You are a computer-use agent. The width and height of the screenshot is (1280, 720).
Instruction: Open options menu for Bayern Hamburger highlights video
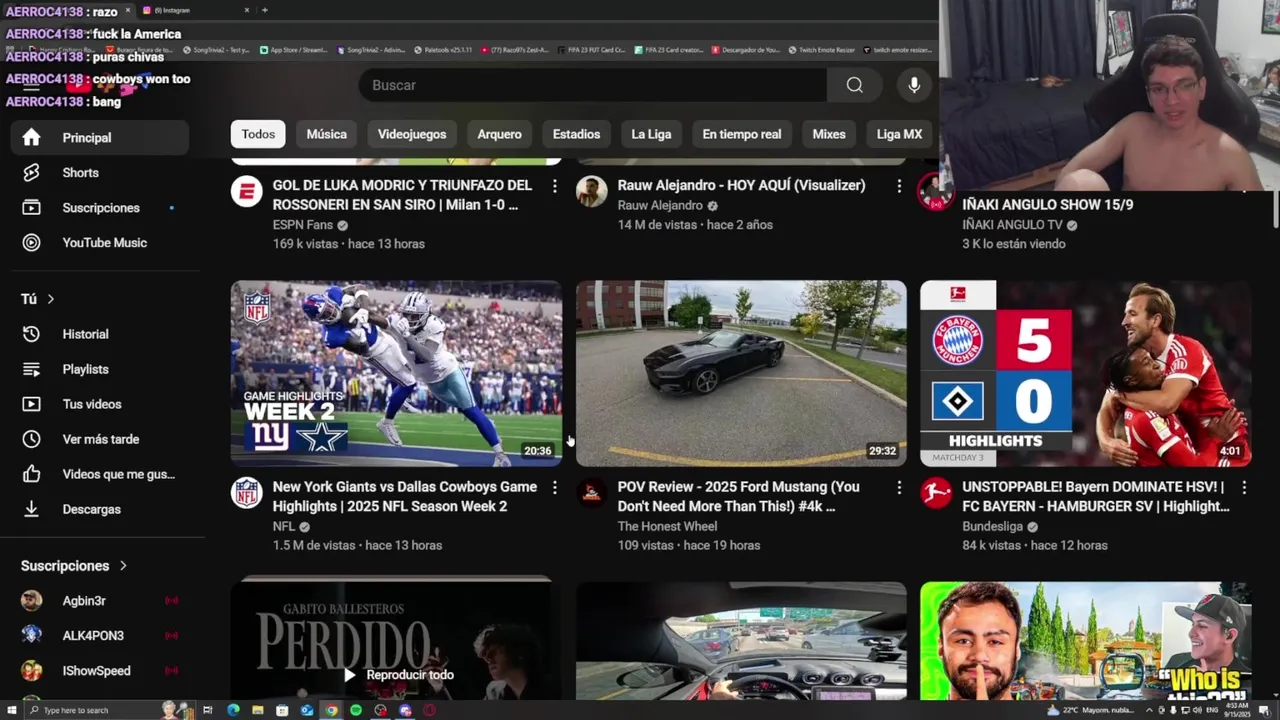pos(1244,487)
